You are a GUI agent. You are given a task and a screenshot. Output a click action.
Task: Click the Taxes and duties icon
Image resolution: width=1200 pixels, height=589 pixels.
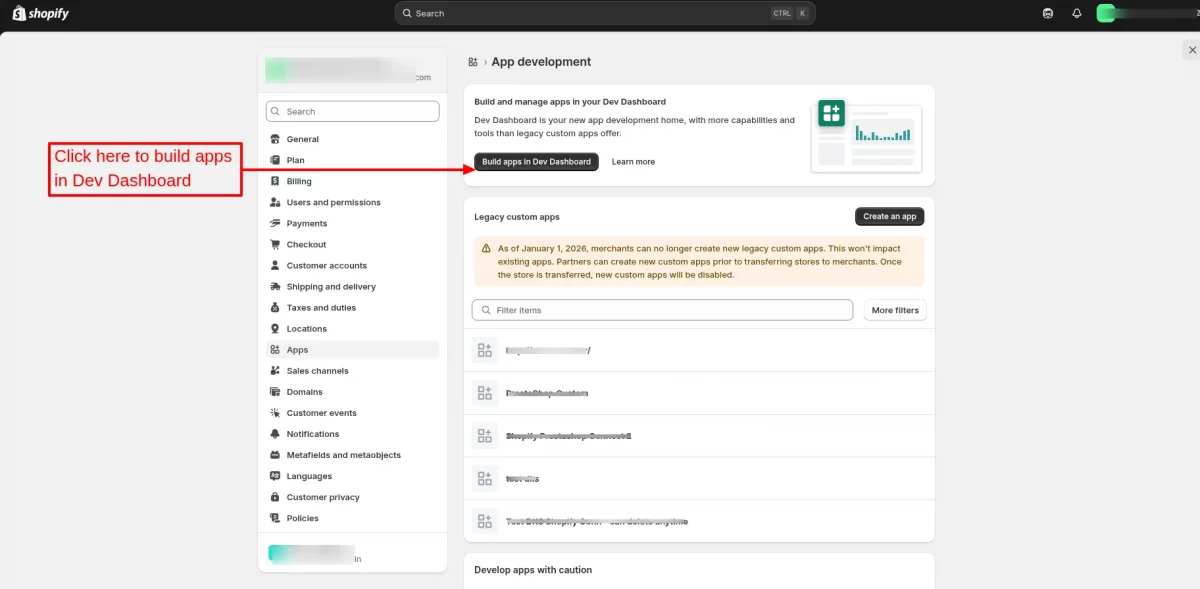coord(276,307)
